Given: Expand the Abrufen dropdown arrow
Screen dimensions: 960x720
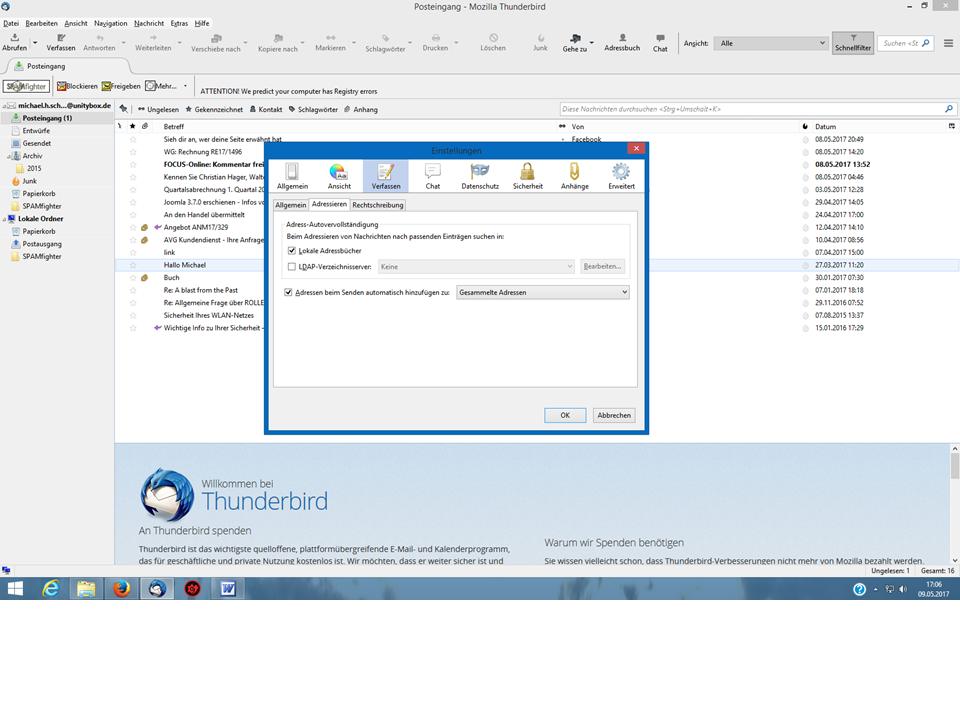Looking at the screenshot, I should [35, 43].
